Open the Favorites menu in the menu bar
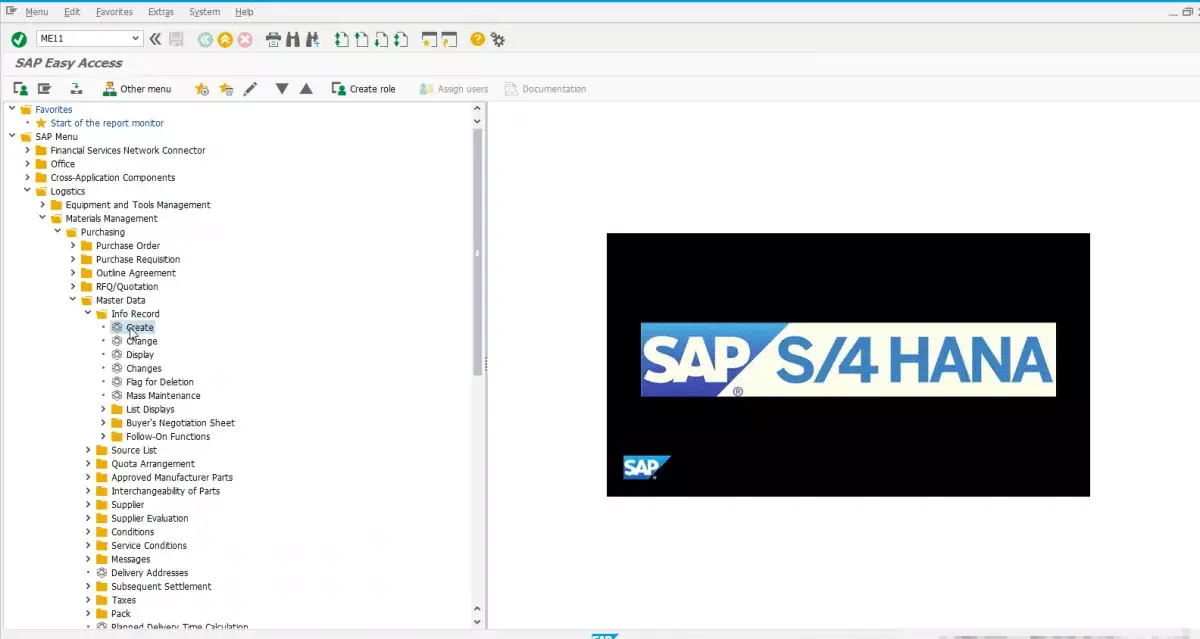 (x=114, y=12)
